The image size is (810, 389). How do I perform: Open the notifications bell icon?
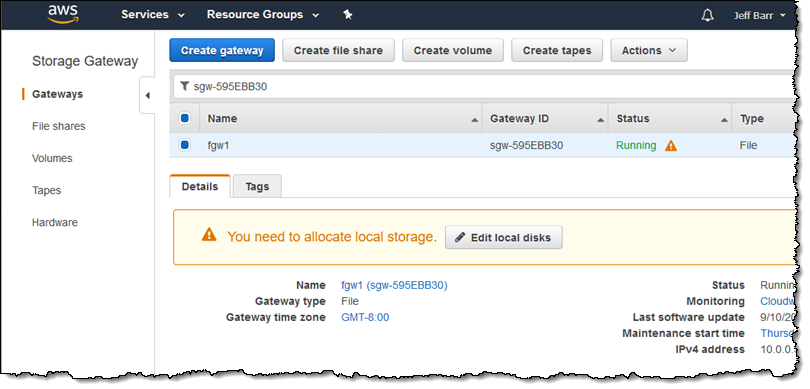(x=707, y=15)
